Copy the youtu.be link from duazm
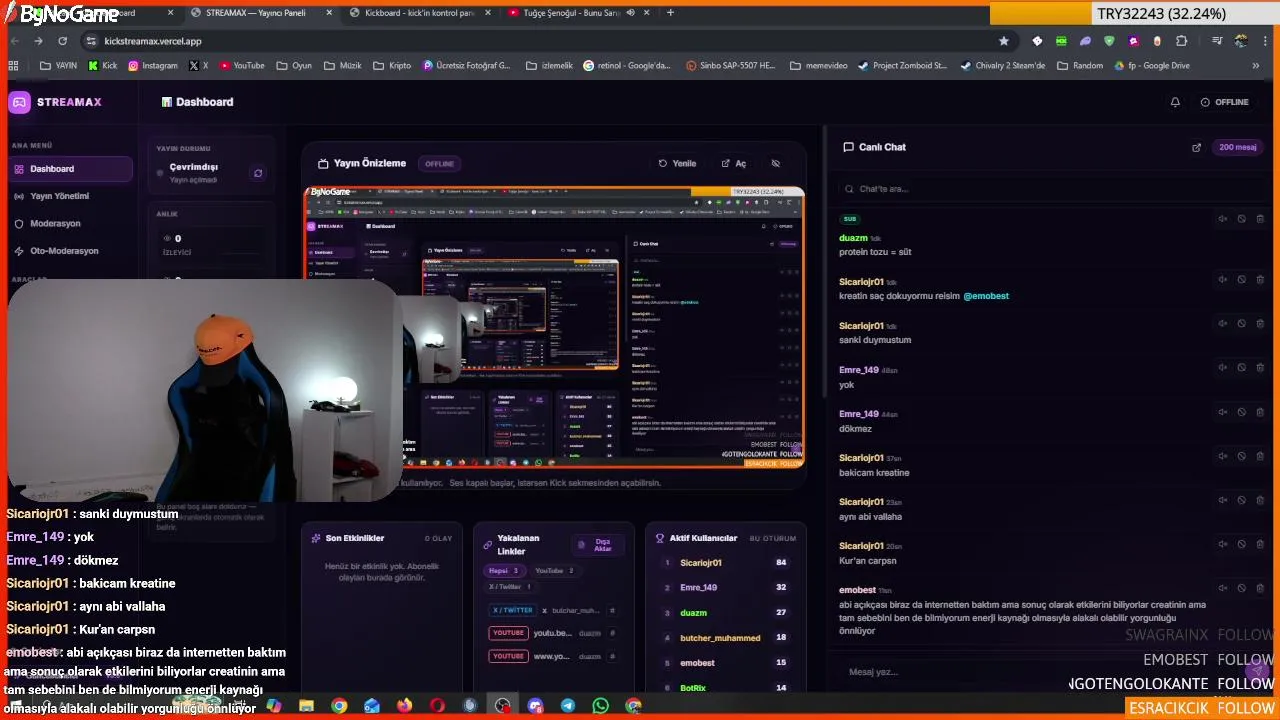Viewport: 1280px width, 720px height. (612, 633)
